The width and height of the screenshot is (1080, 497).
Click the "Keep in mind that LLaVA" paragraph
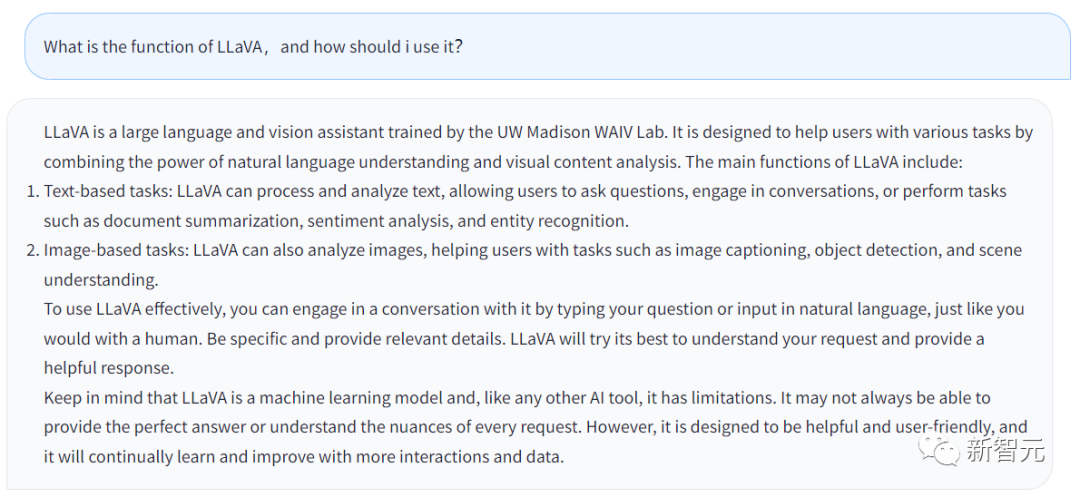[400, 398]
